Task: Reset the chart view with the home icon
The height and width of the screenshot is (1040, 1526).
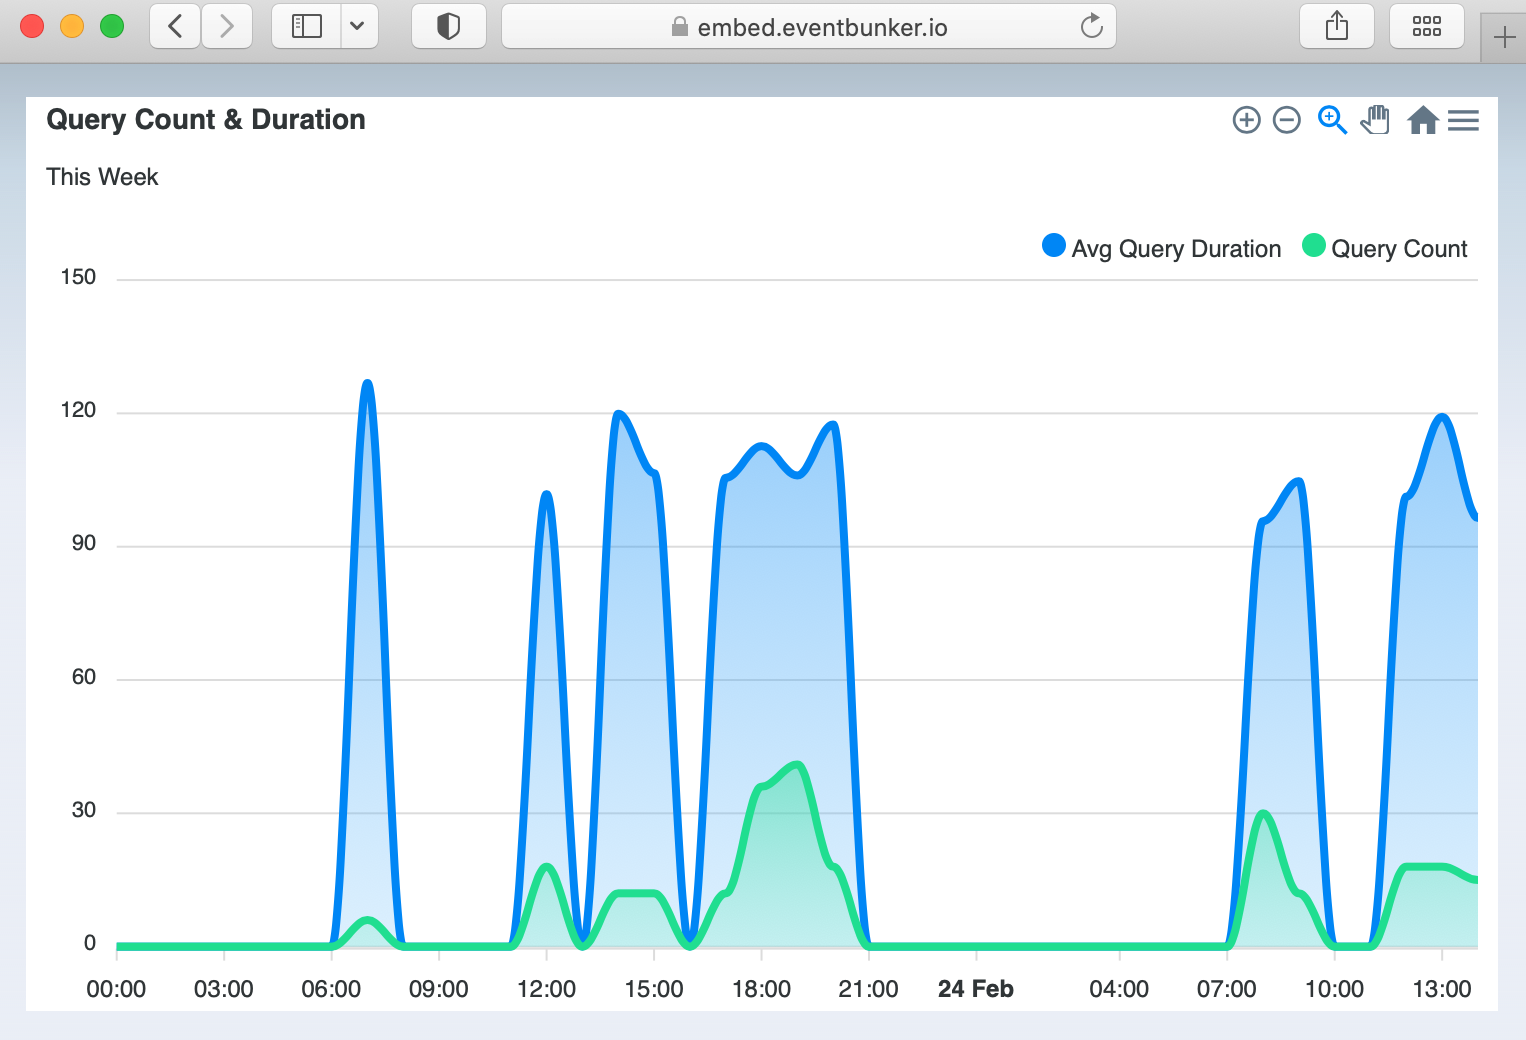Action: click(1423, 120)
